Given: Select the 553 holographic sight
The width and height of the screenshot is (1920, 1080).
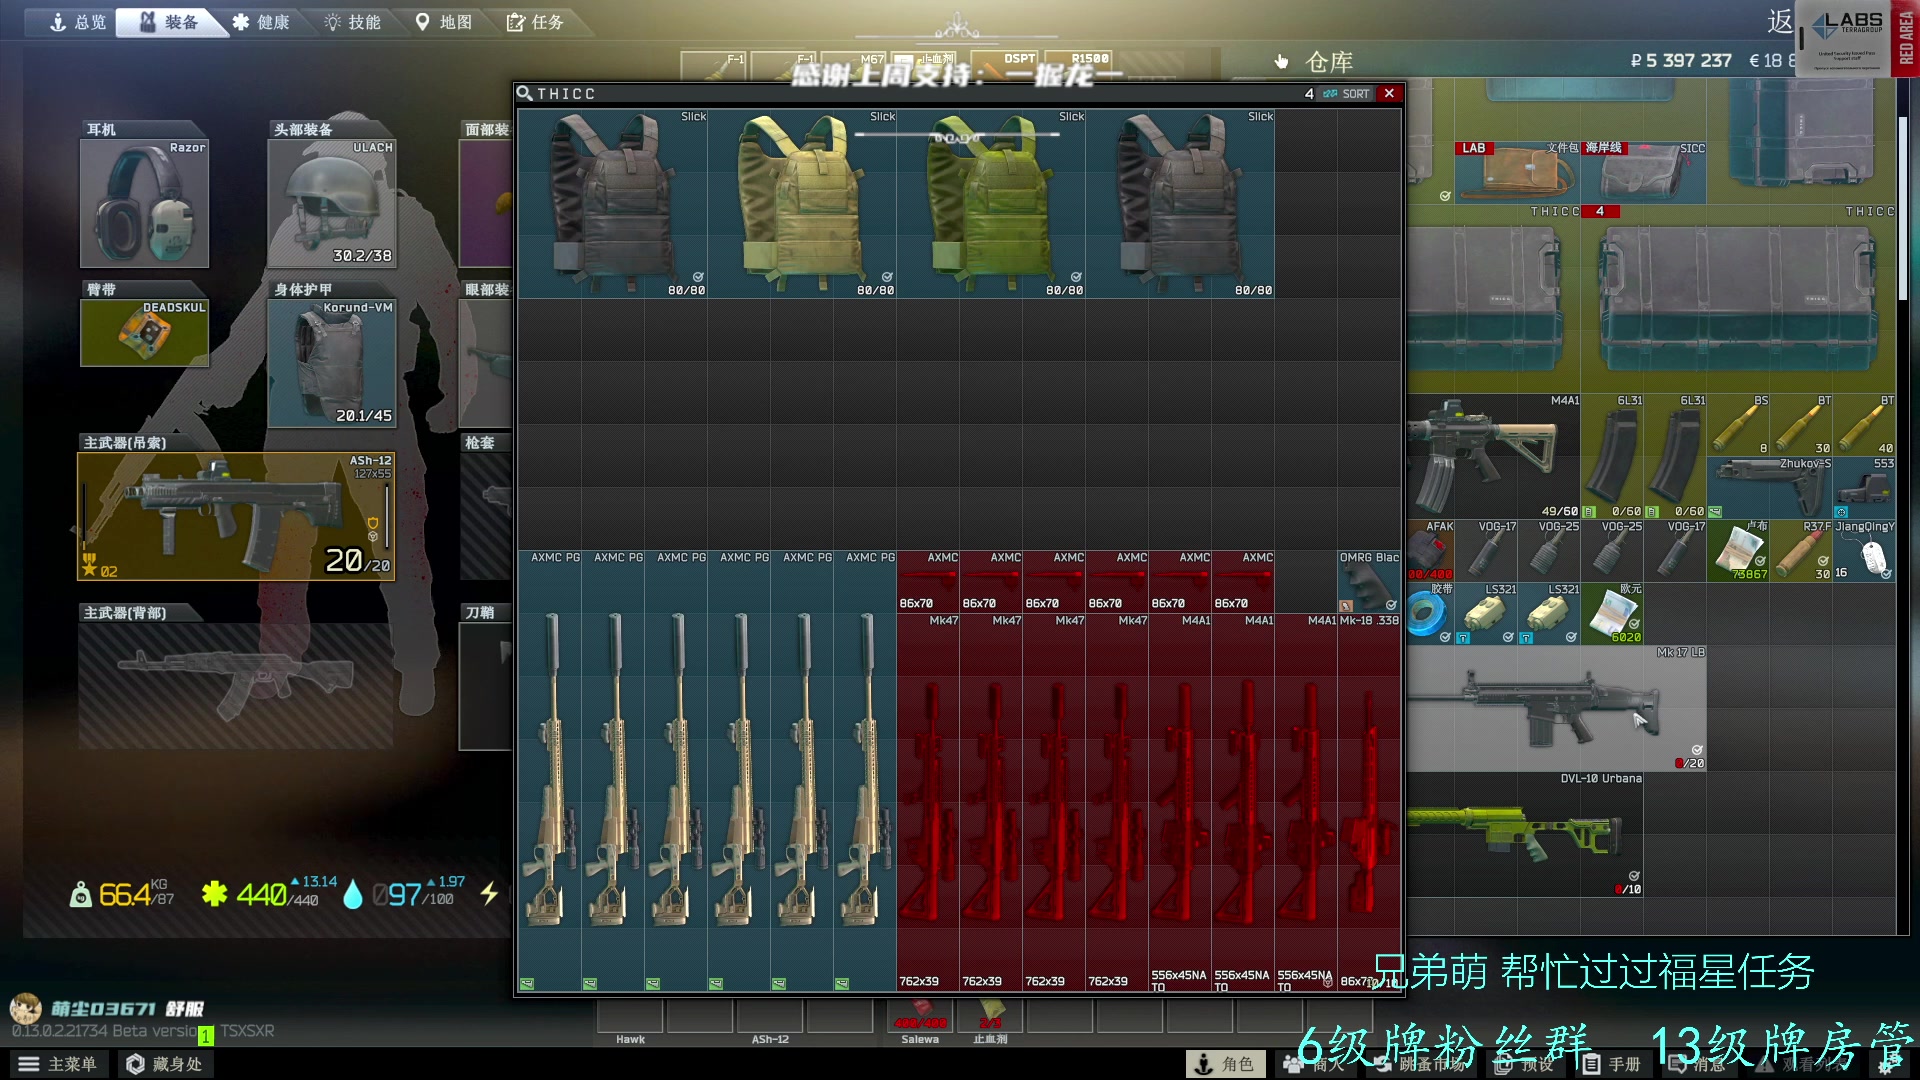Looking at the screenshot, I should [x=1864, y=488].
